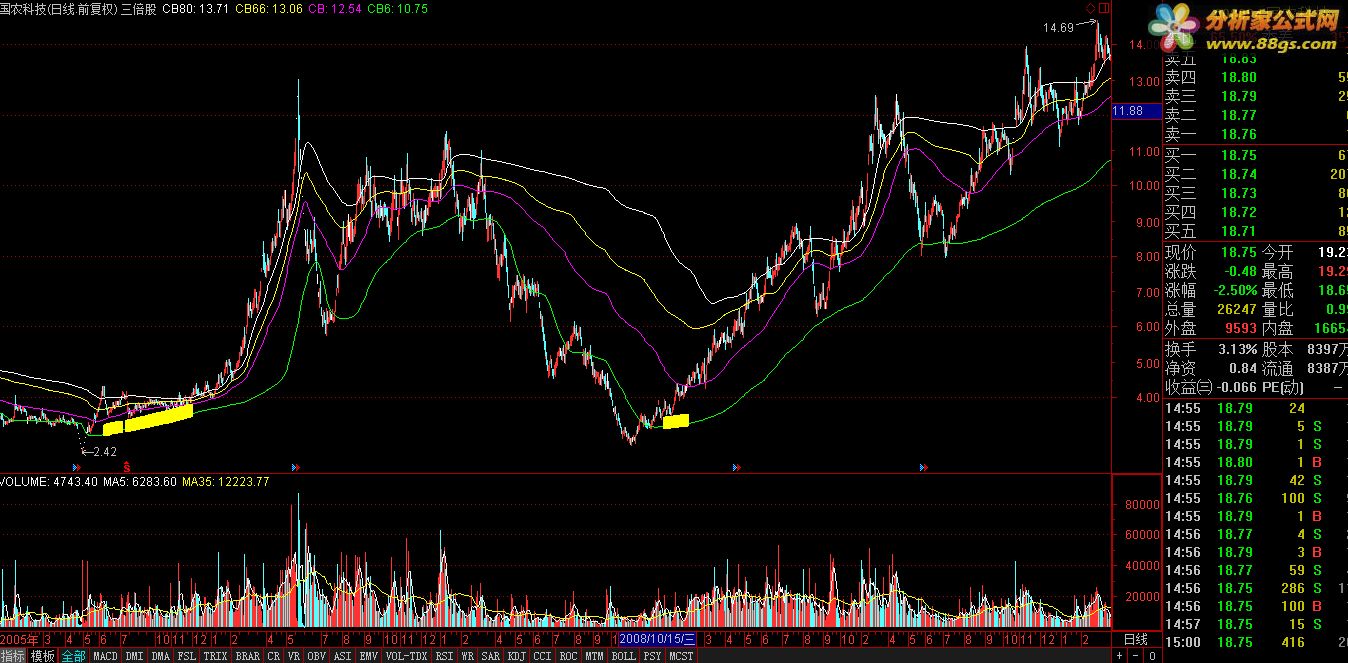This screenshot has width=1348, height=663.
Task: Click the 2.42 low price annotation
Action: point(104,452)
